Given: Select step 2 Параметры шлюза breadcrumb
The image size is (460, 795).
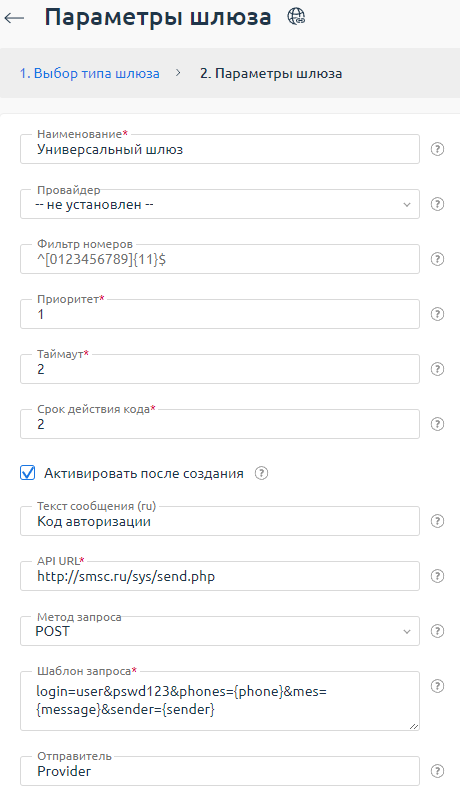Looking at the screenshot, I should [x=271, y=74].
